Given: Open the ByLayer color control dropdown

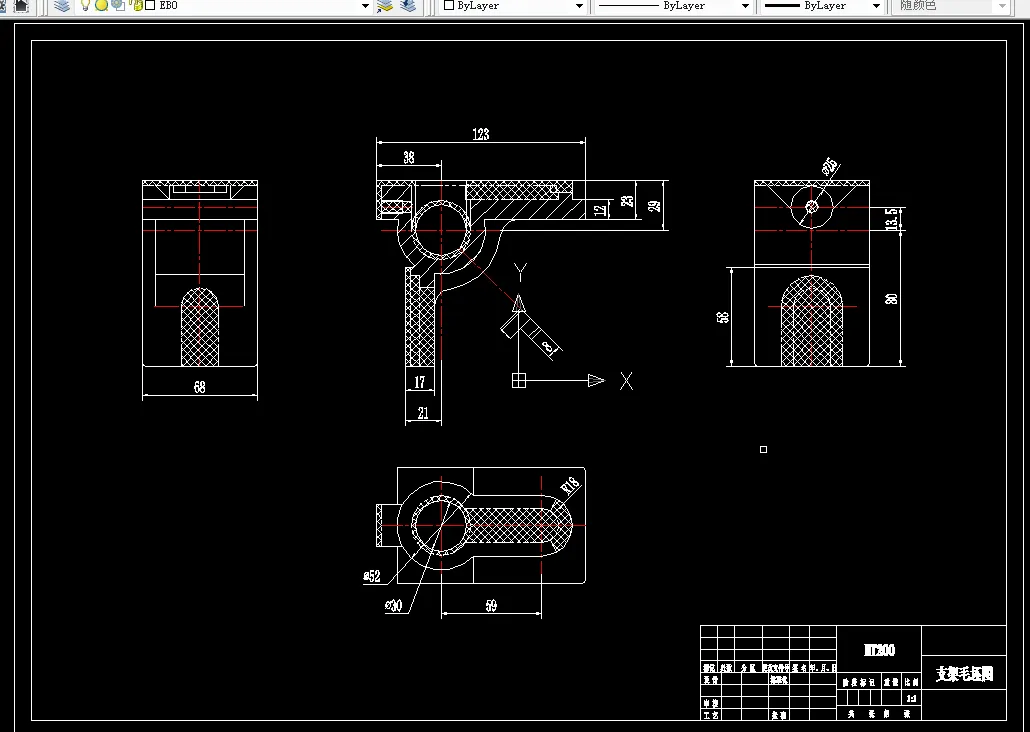Looking at the screenshot, I should [x=579, y=6].
